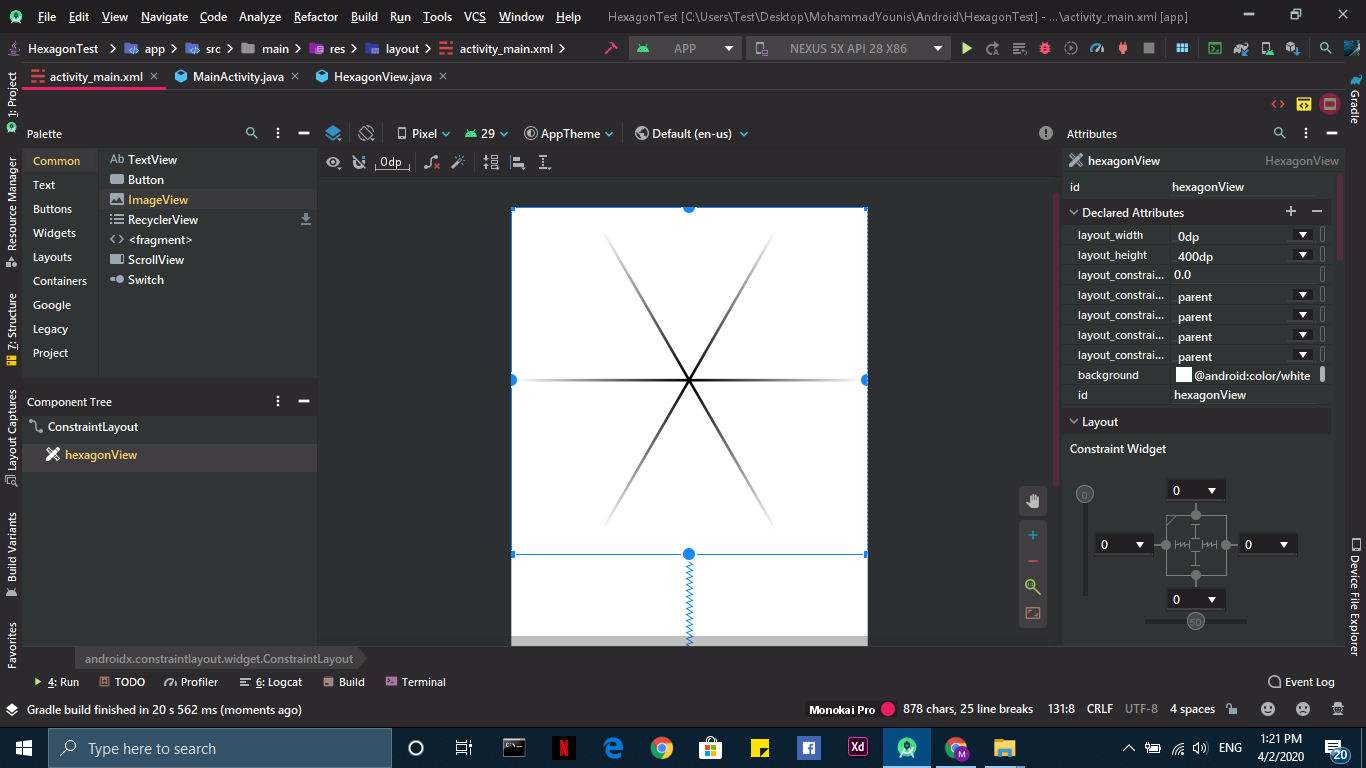Image resolution: width=1366 pixels, height=768 pixels.
Task: Zoom out the design surface with minus
Action: 1033,561
